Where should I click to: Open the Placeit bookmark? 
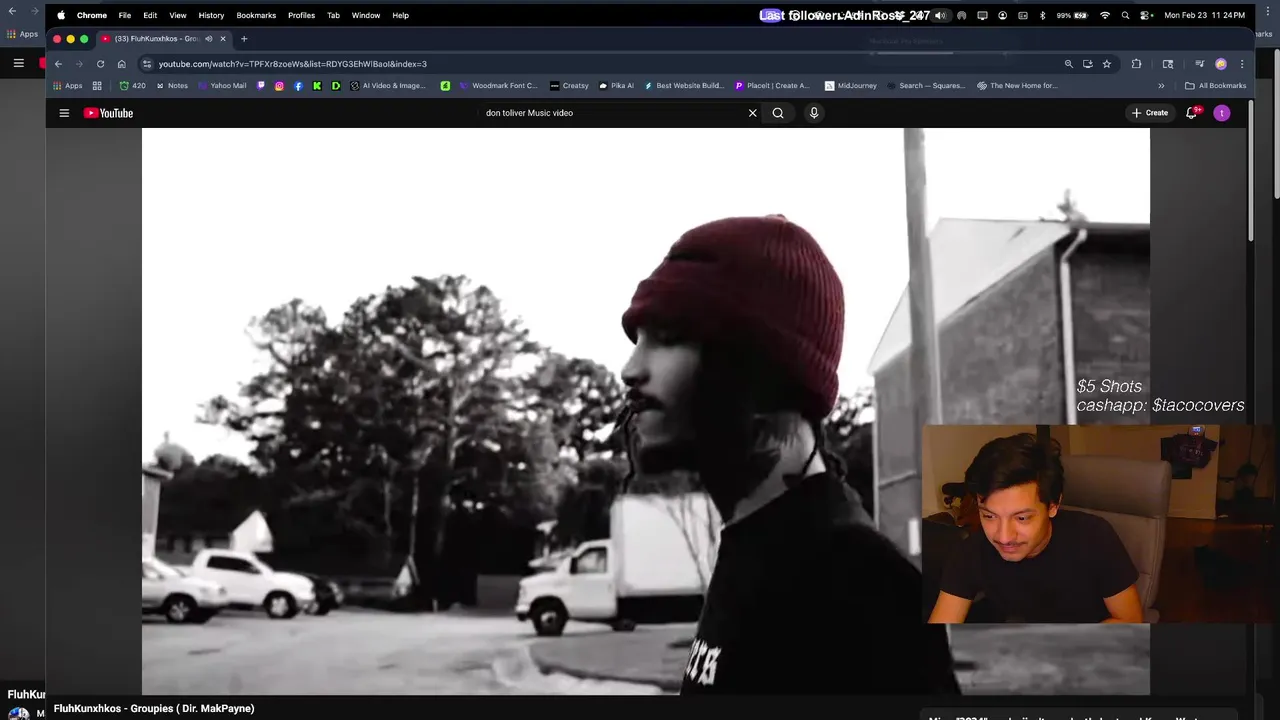click(772, 86)
